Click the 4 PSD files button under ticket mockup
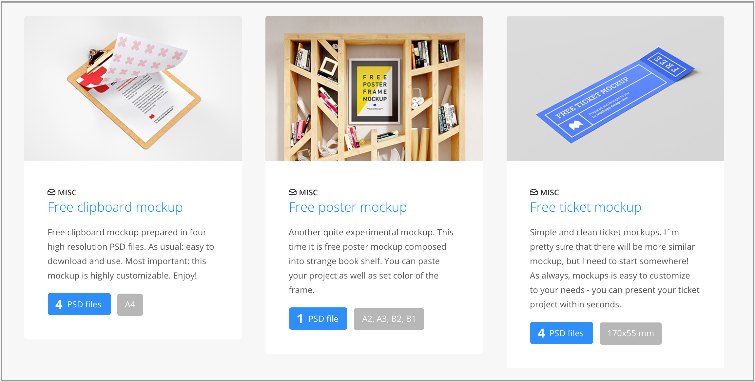 (x=561, y=333)
